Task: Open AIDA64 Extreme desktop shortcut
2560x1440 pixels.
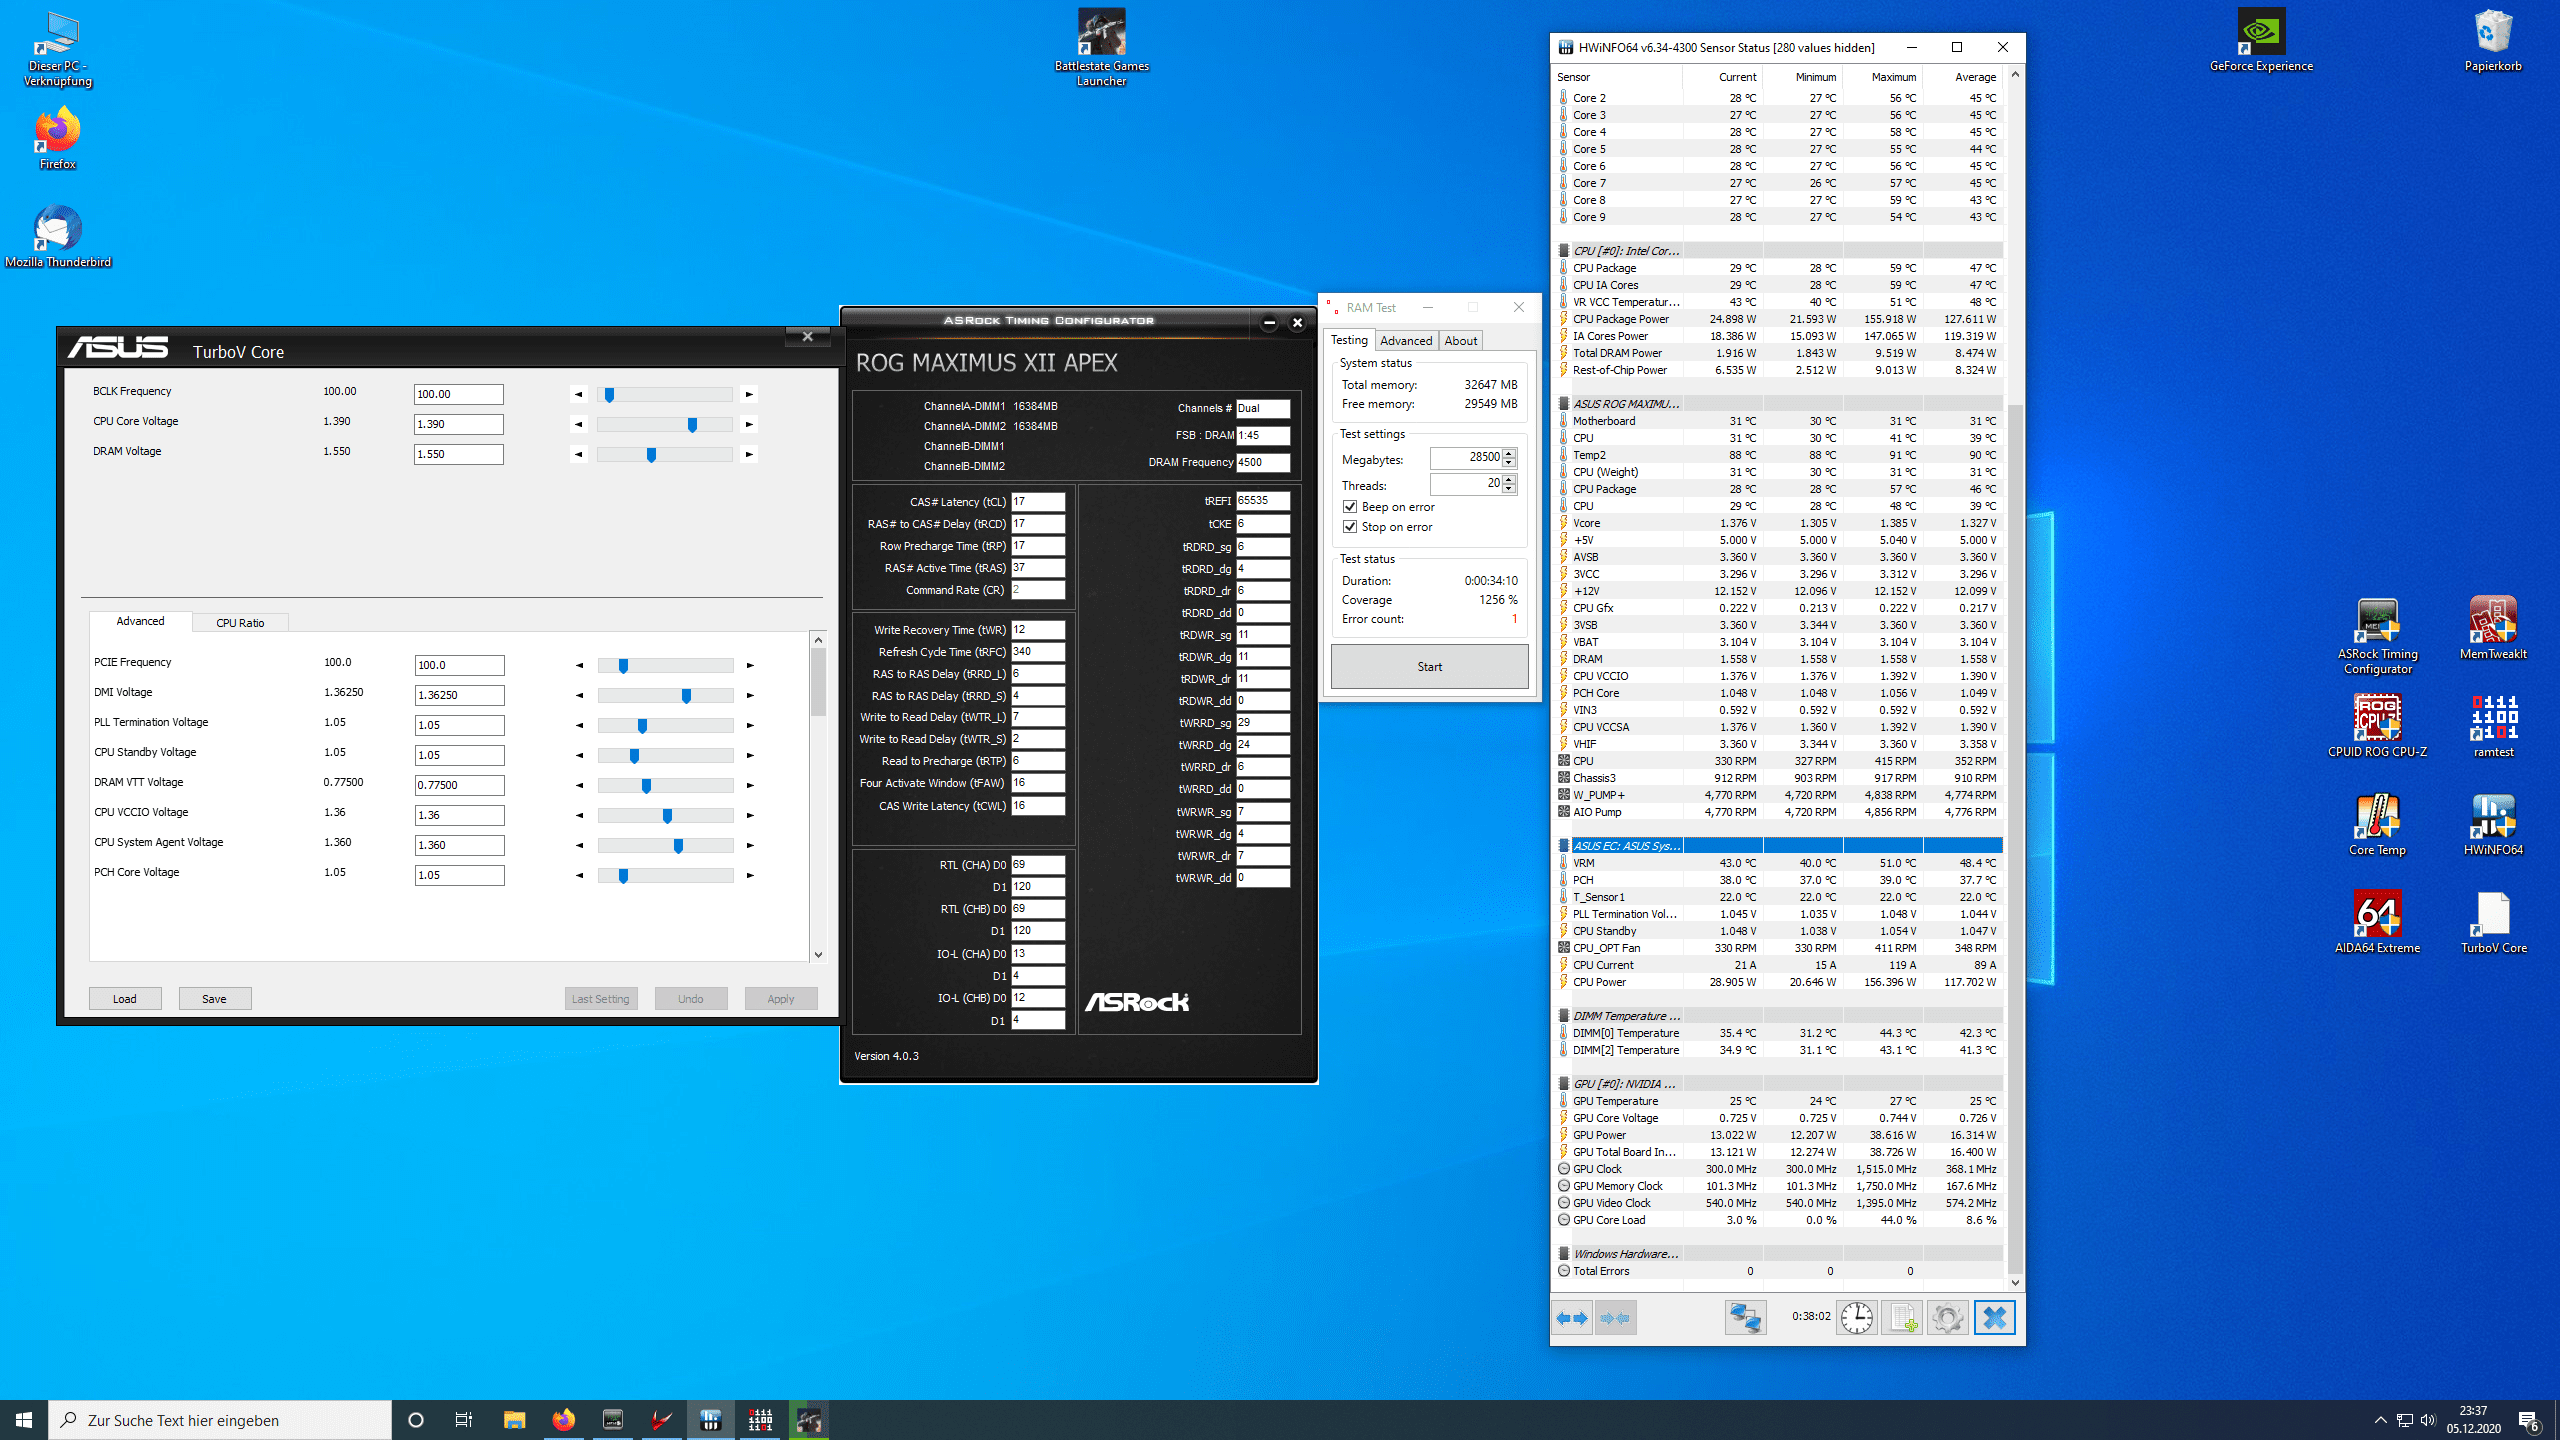Action: 2377,923
